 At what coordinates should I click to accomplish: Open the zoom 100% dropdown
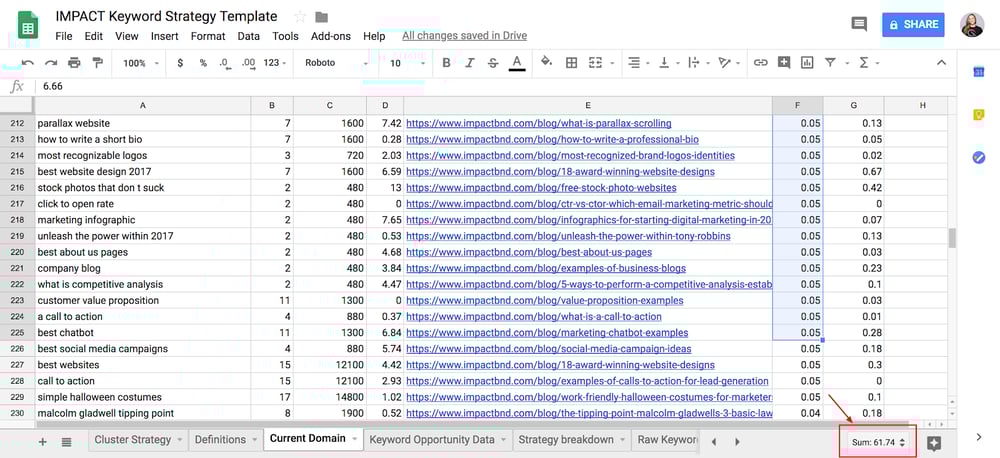140,63
